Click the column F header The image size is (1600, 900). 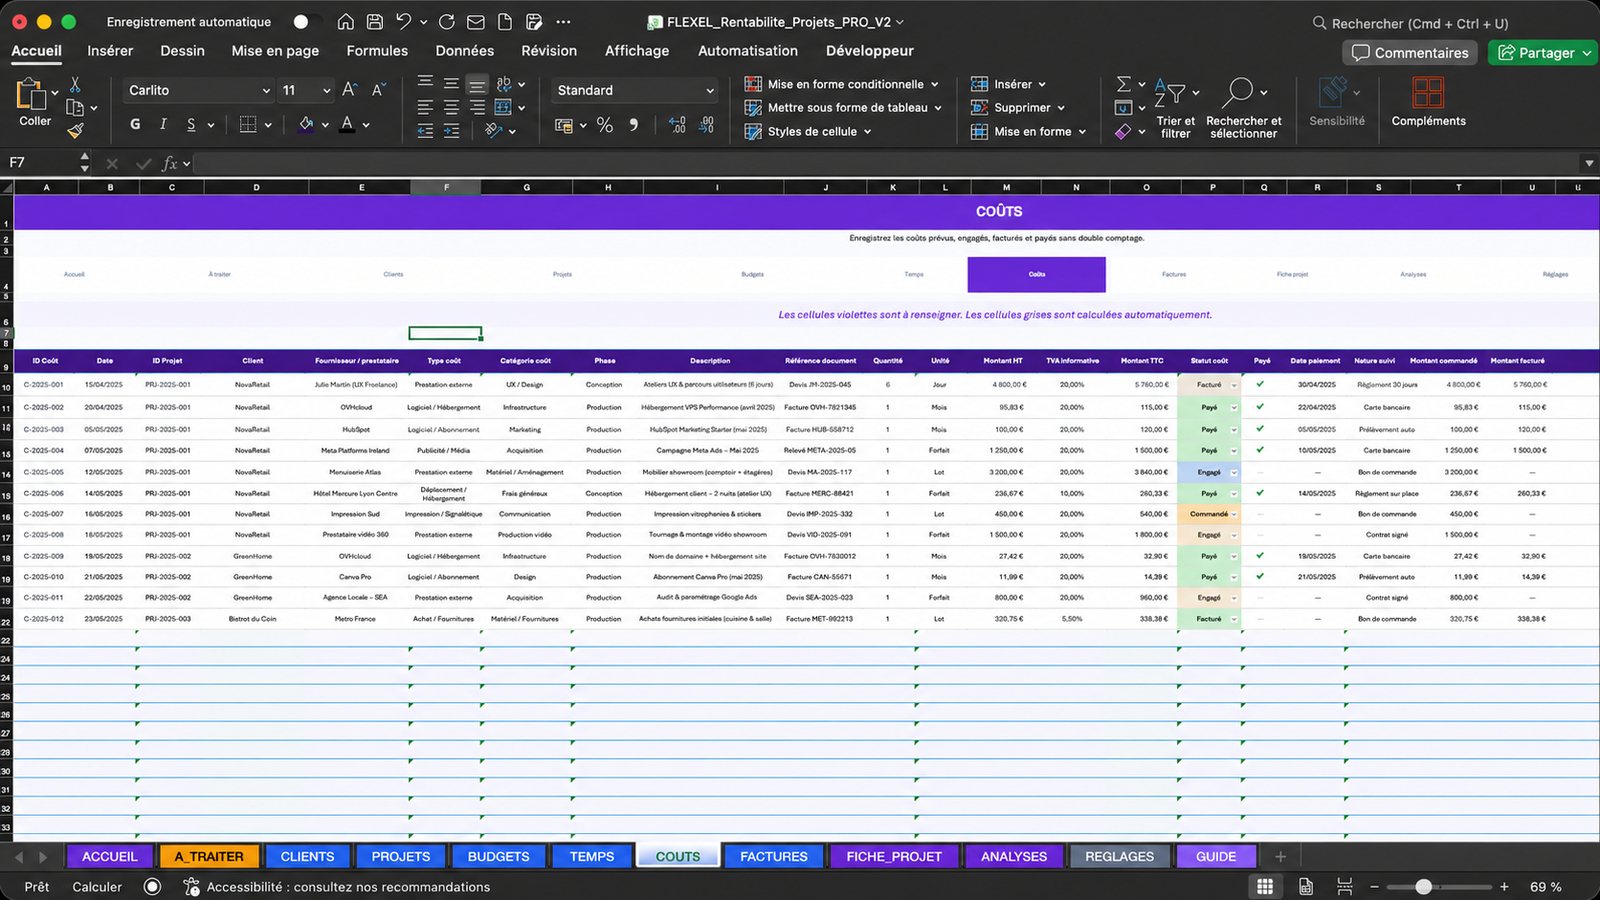tap(446, 187)
